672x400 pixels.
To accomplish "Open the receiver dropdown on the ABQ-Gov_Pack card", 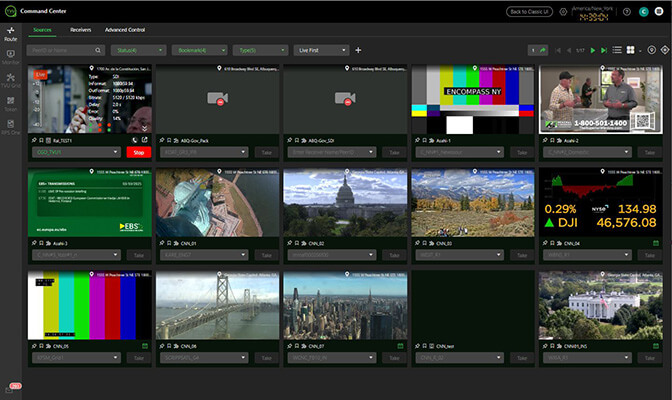I will click(x=204, y=152).
